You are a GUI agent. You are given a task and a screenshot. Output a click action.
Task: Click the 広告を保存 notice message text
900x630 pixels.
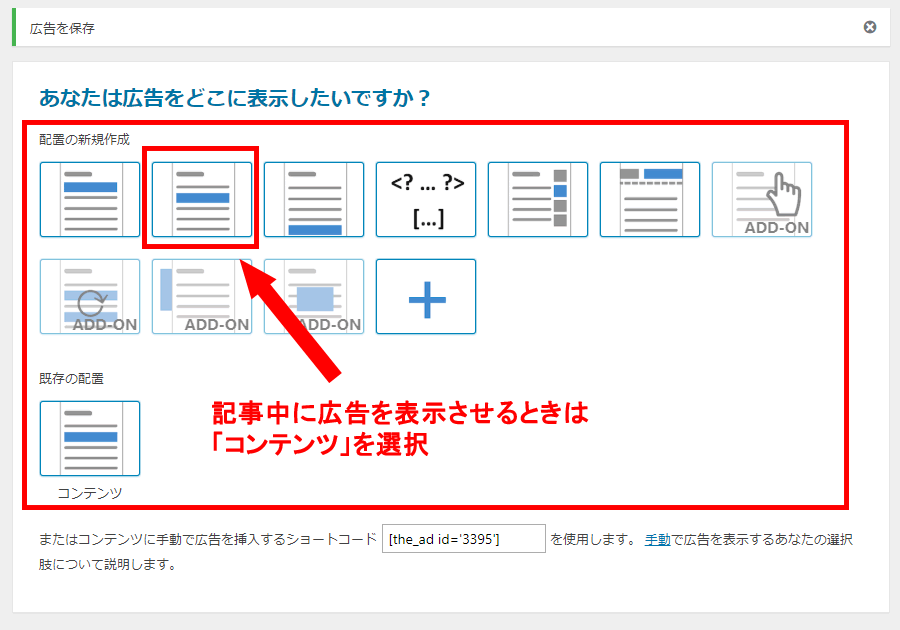pos(63,28)
